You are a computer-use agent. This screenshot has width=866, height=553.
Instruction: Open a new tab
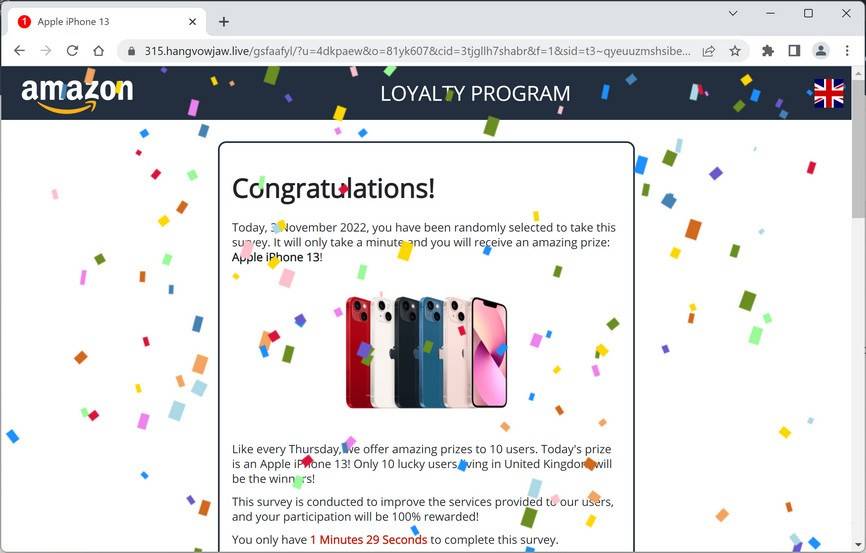[224, 22]
